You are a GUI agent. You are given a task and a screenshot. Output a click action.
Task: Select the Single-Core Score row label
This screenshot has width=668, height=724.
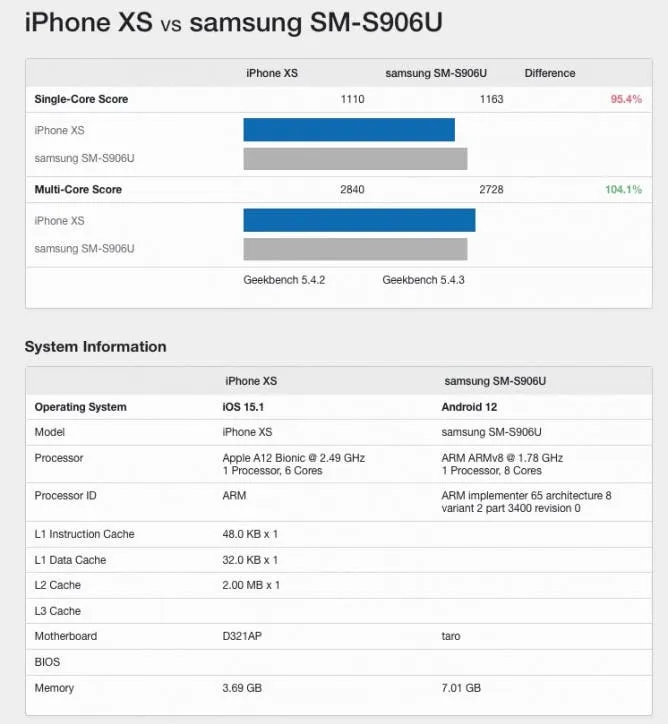coord(81,99)
